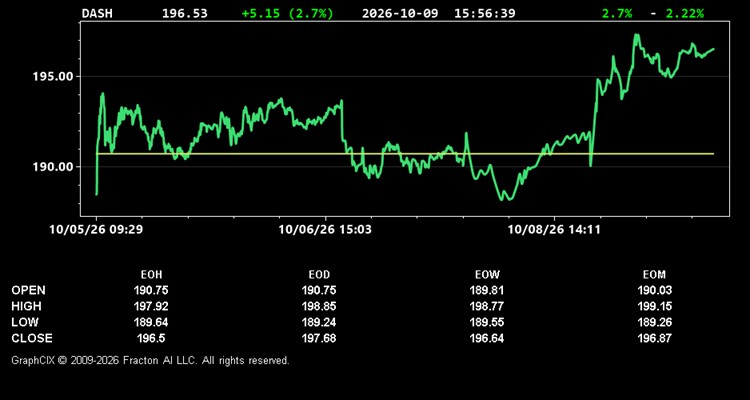Image resolution: width=750 pixels, height=400 pixels.
Task: Select the 195.00 y-axis label
Action: tap(53, 77)
